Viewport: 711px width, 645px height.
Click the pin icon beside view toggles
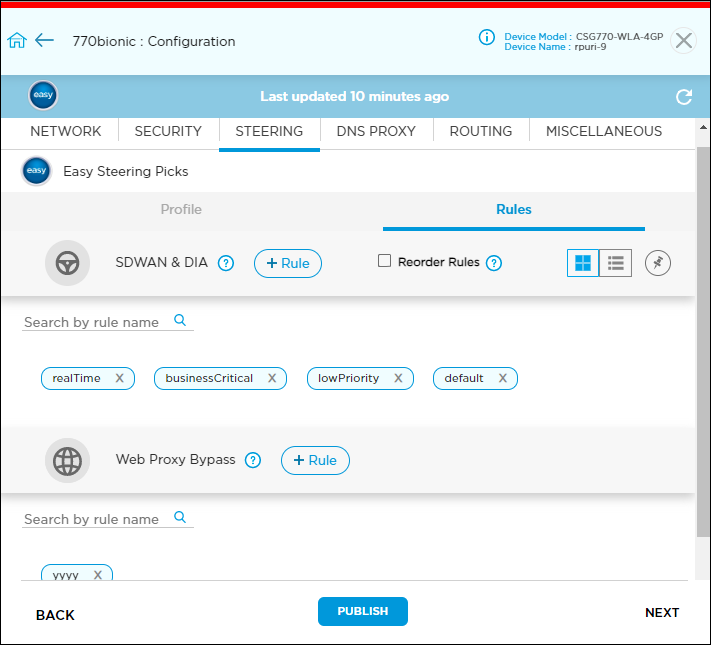tap(657, 263)
